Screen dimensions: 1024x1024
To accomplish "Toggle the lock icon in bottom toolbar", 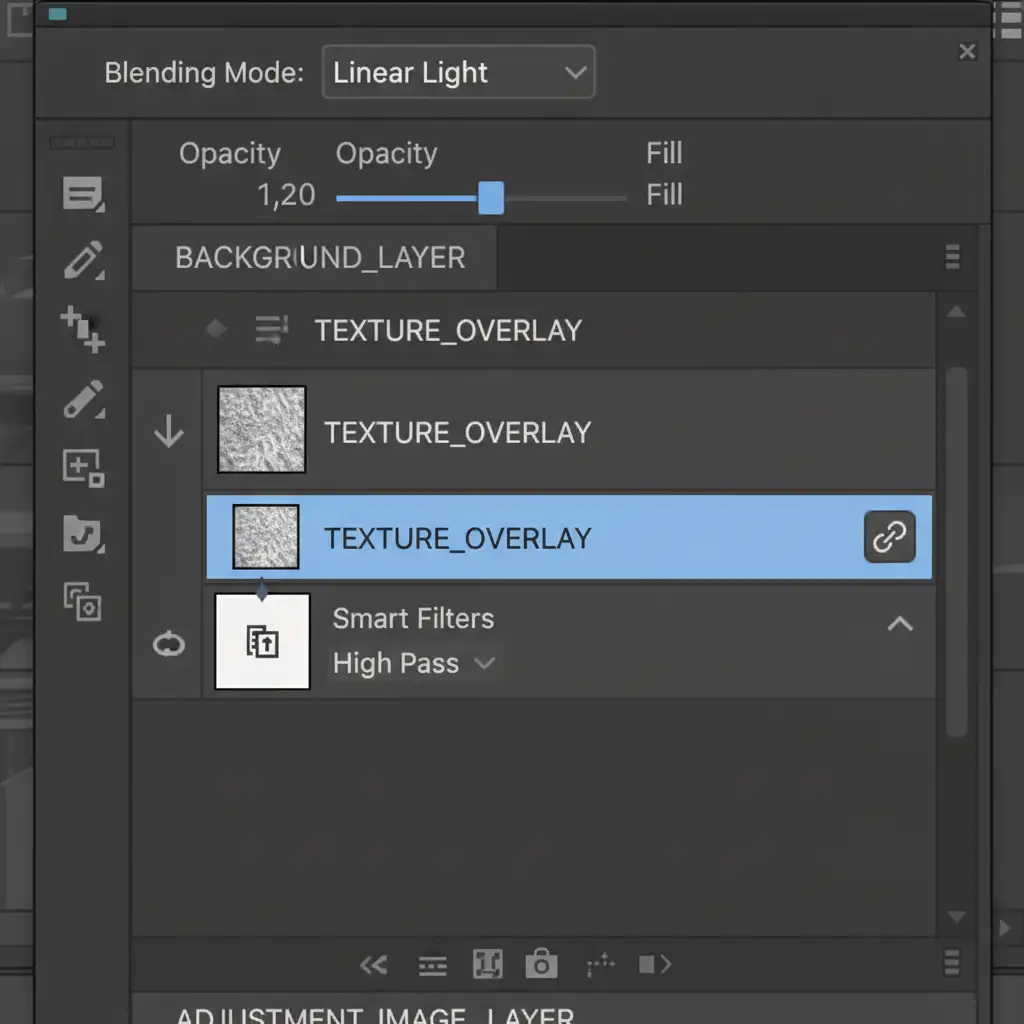I will [541, 964].
